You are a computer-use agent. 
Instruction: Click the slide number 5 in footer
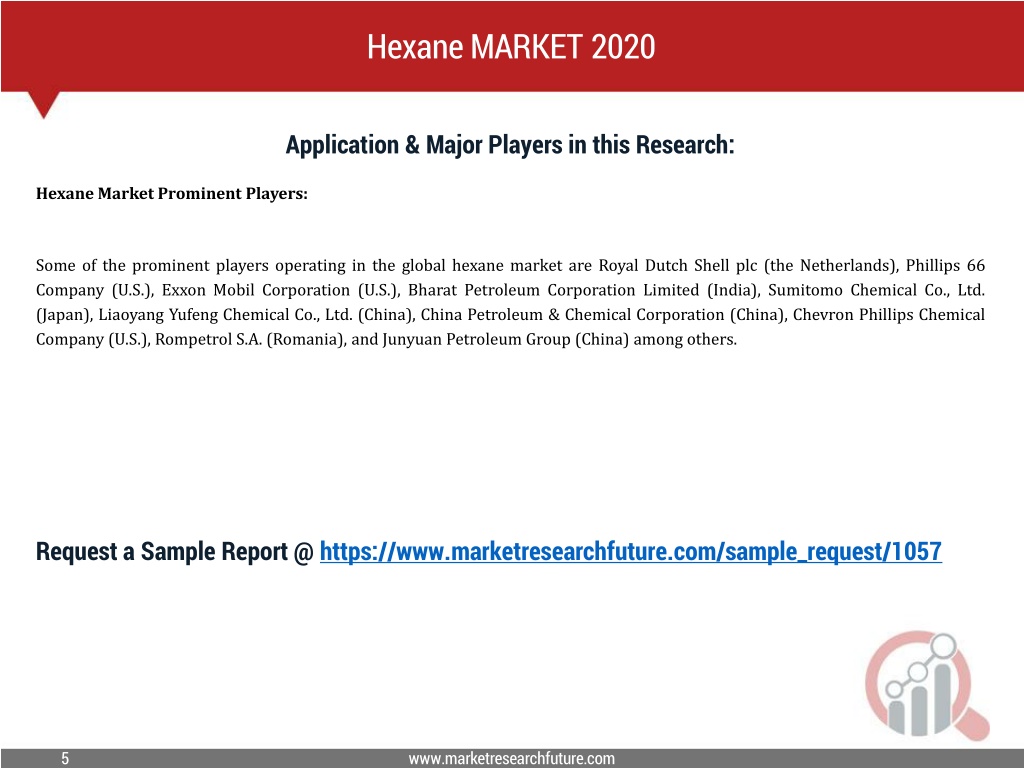click(x=65, y=758)
